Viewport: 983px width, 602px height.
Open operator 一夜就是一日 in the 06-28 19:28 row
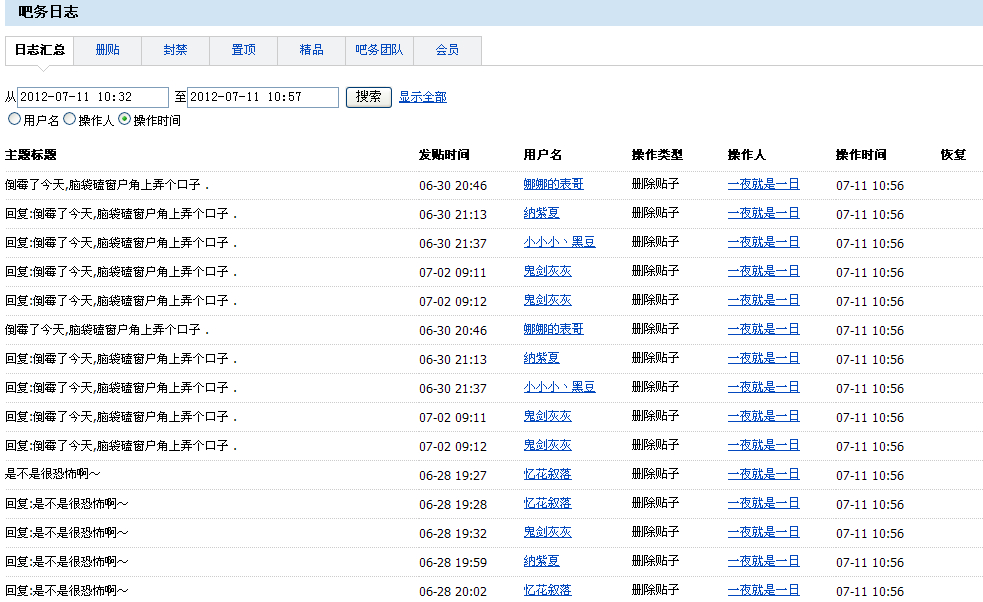[x=763, y=503]
